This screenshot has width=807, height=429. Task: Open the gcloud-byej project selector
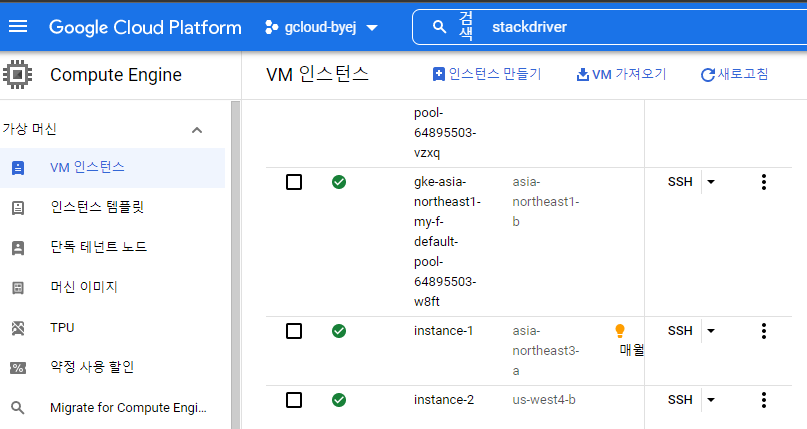click(321, 27)
